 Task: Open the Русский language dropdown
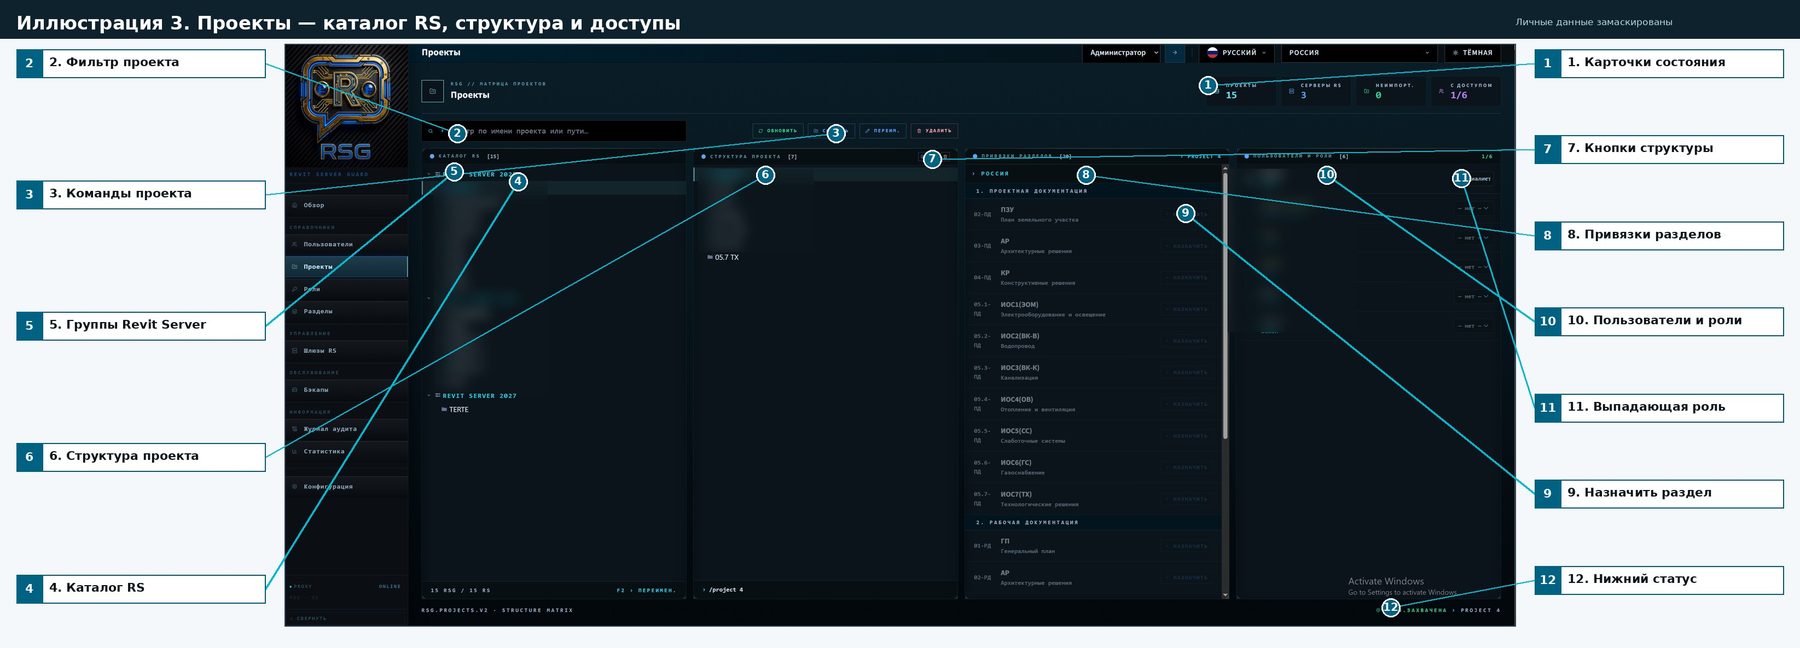tap(1237, 53)
